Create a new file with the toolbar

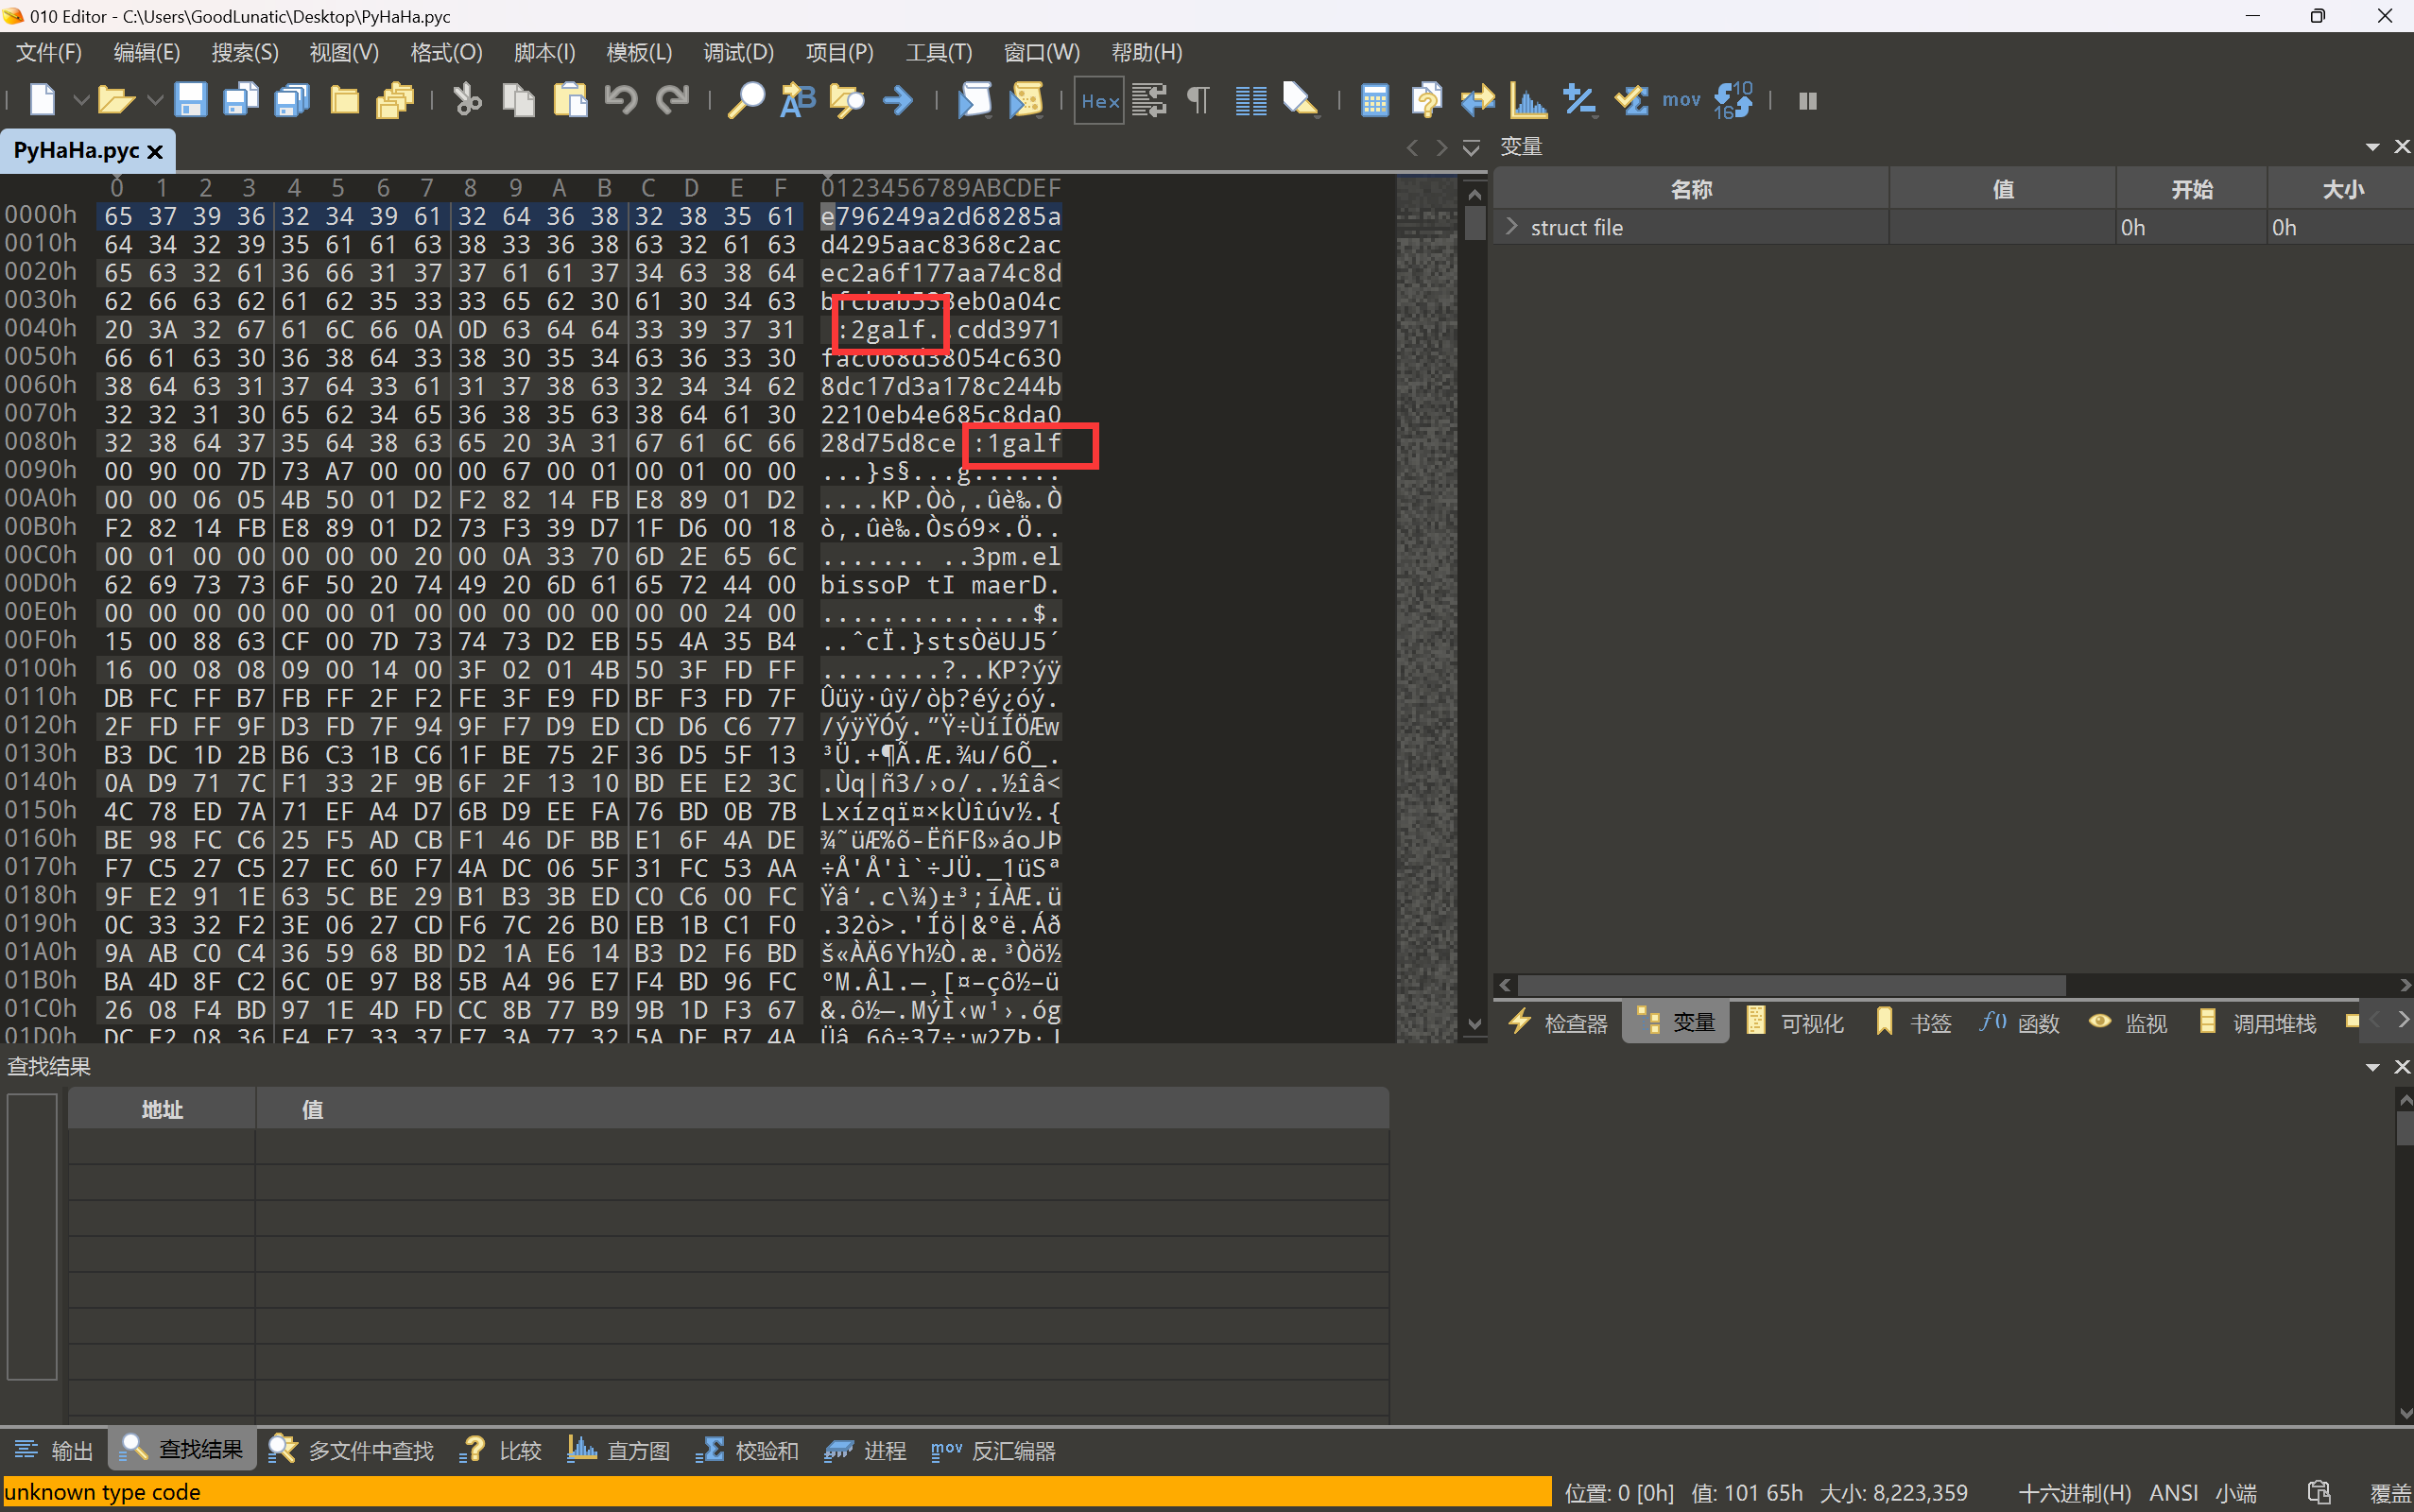tap(42, 100)
